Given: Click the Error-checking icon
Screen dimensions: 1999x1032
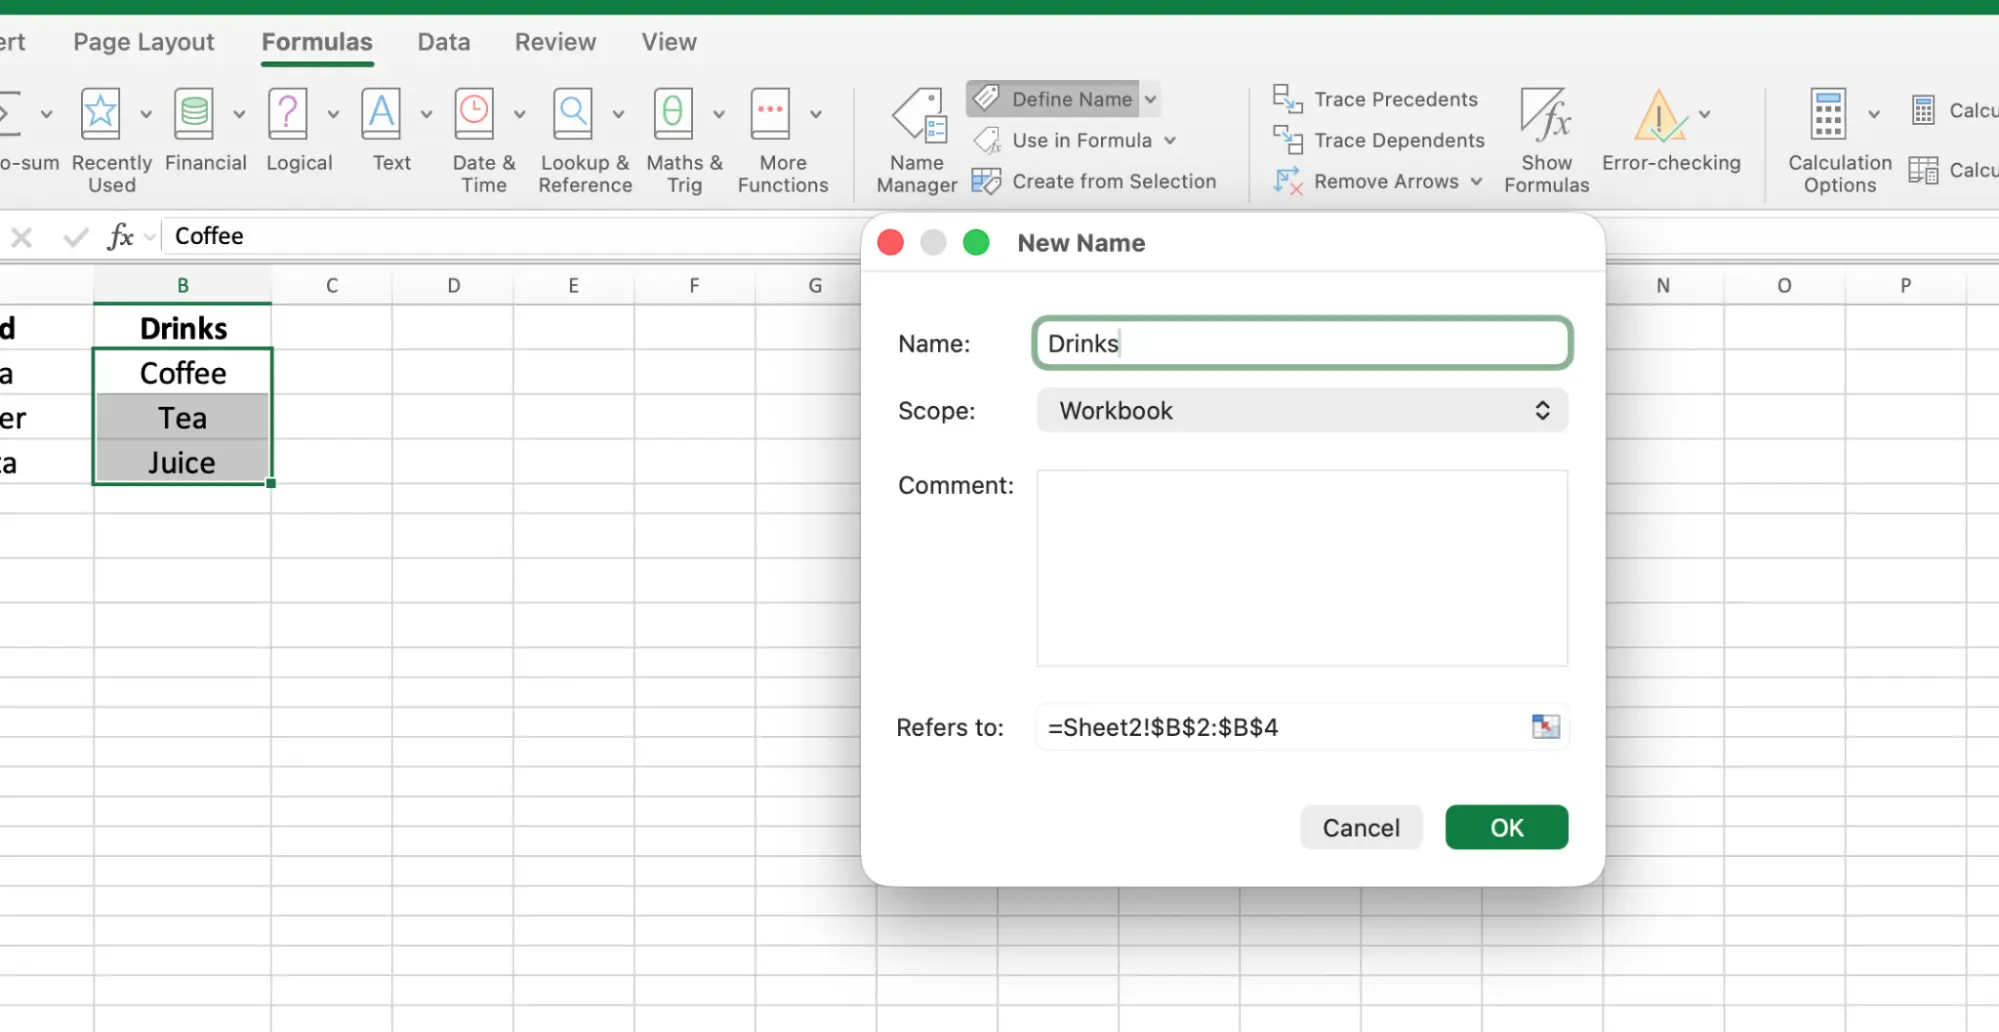Looking at the screenshot, I should [x=1660, y=118].
